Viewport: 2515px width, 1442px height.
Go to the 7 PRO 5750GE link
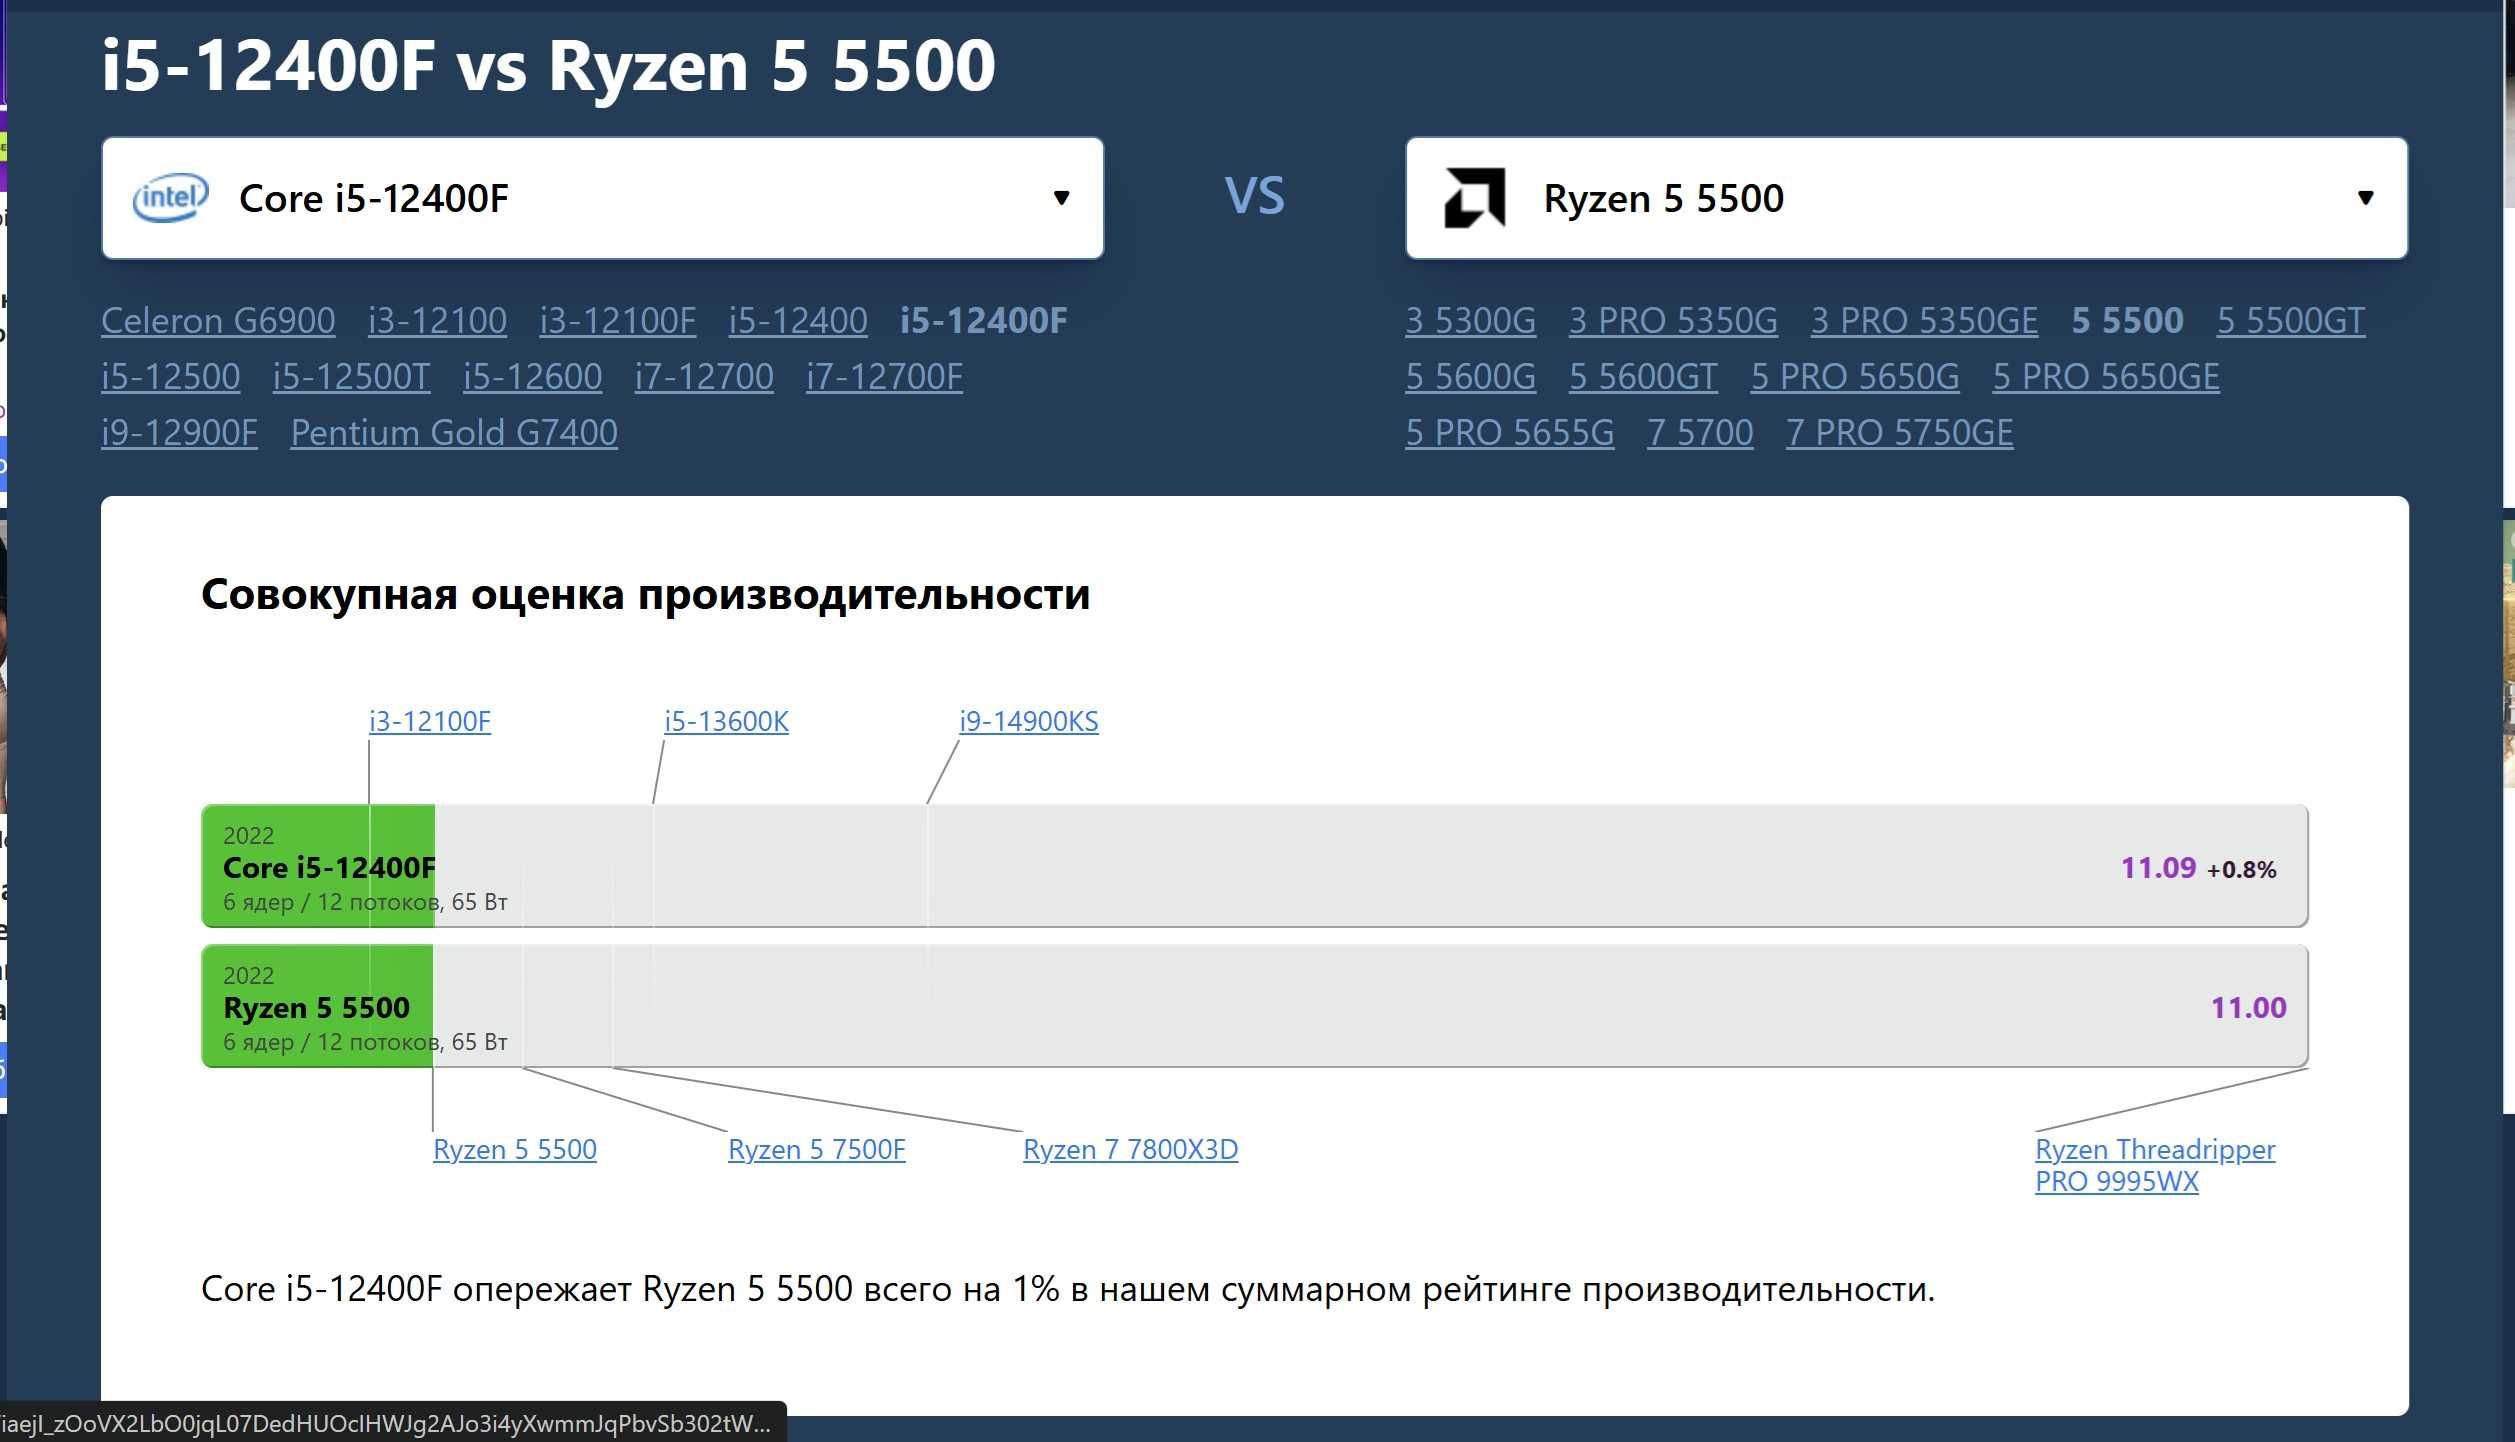[x=1900, y=433]
